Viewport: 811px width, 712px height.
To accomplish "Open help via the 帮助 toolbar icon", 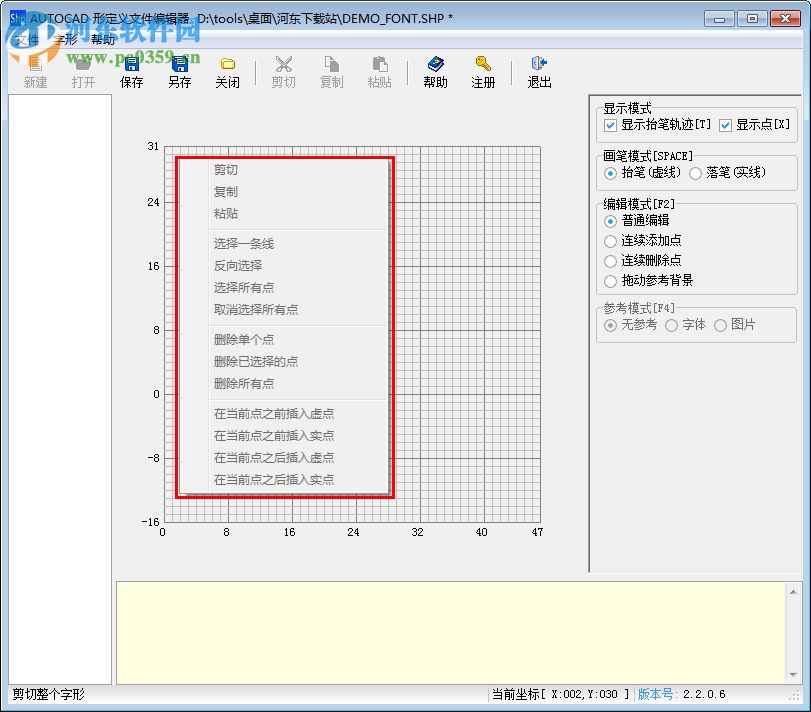I will (435, 70).
